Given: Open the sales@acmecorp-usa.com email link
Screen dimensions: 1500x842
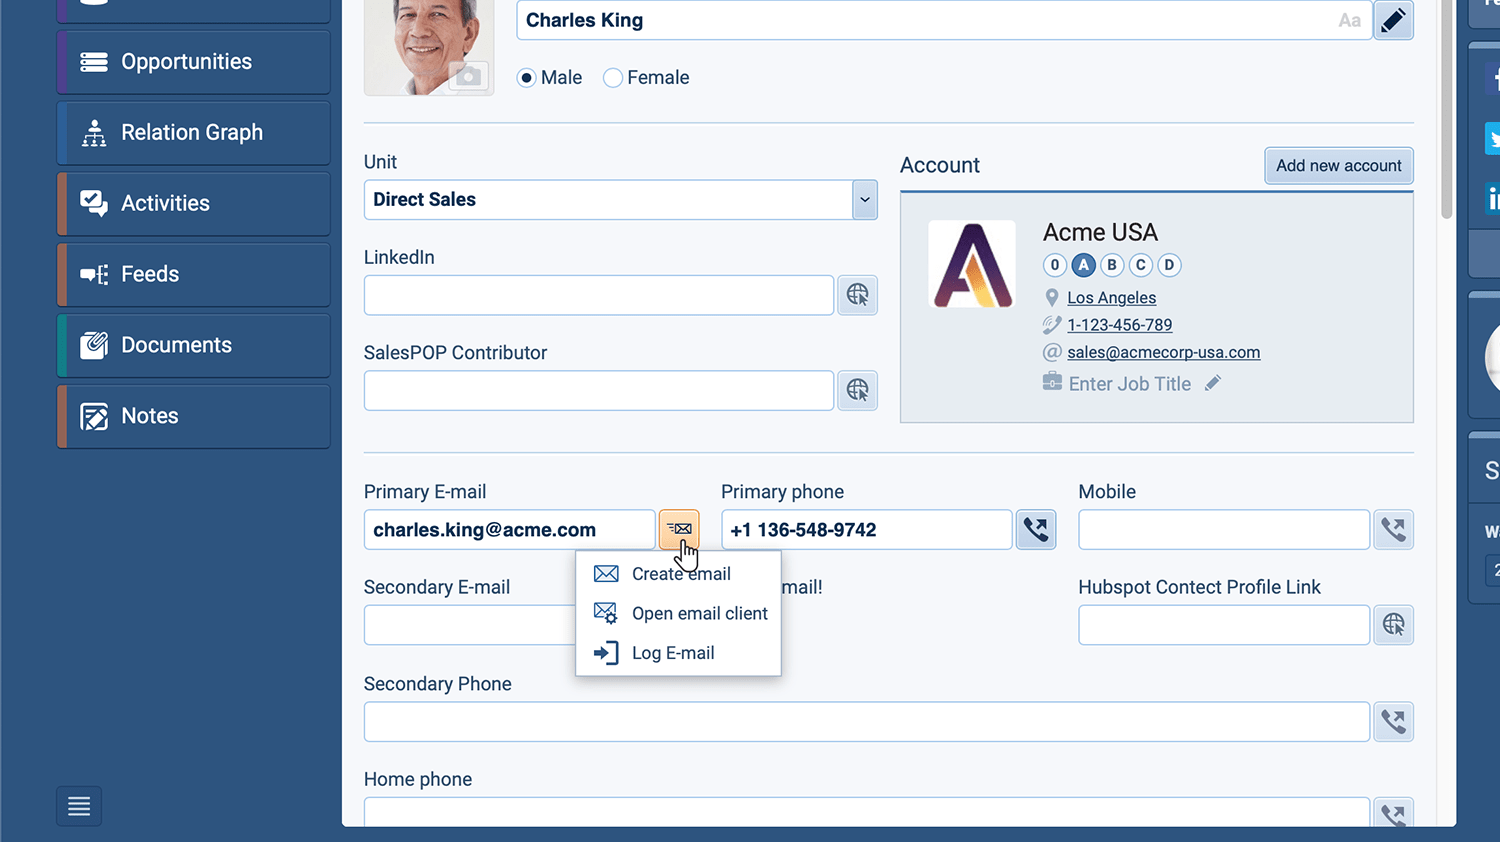Looking at the screenshot, I should click(x=1163, y=352).
